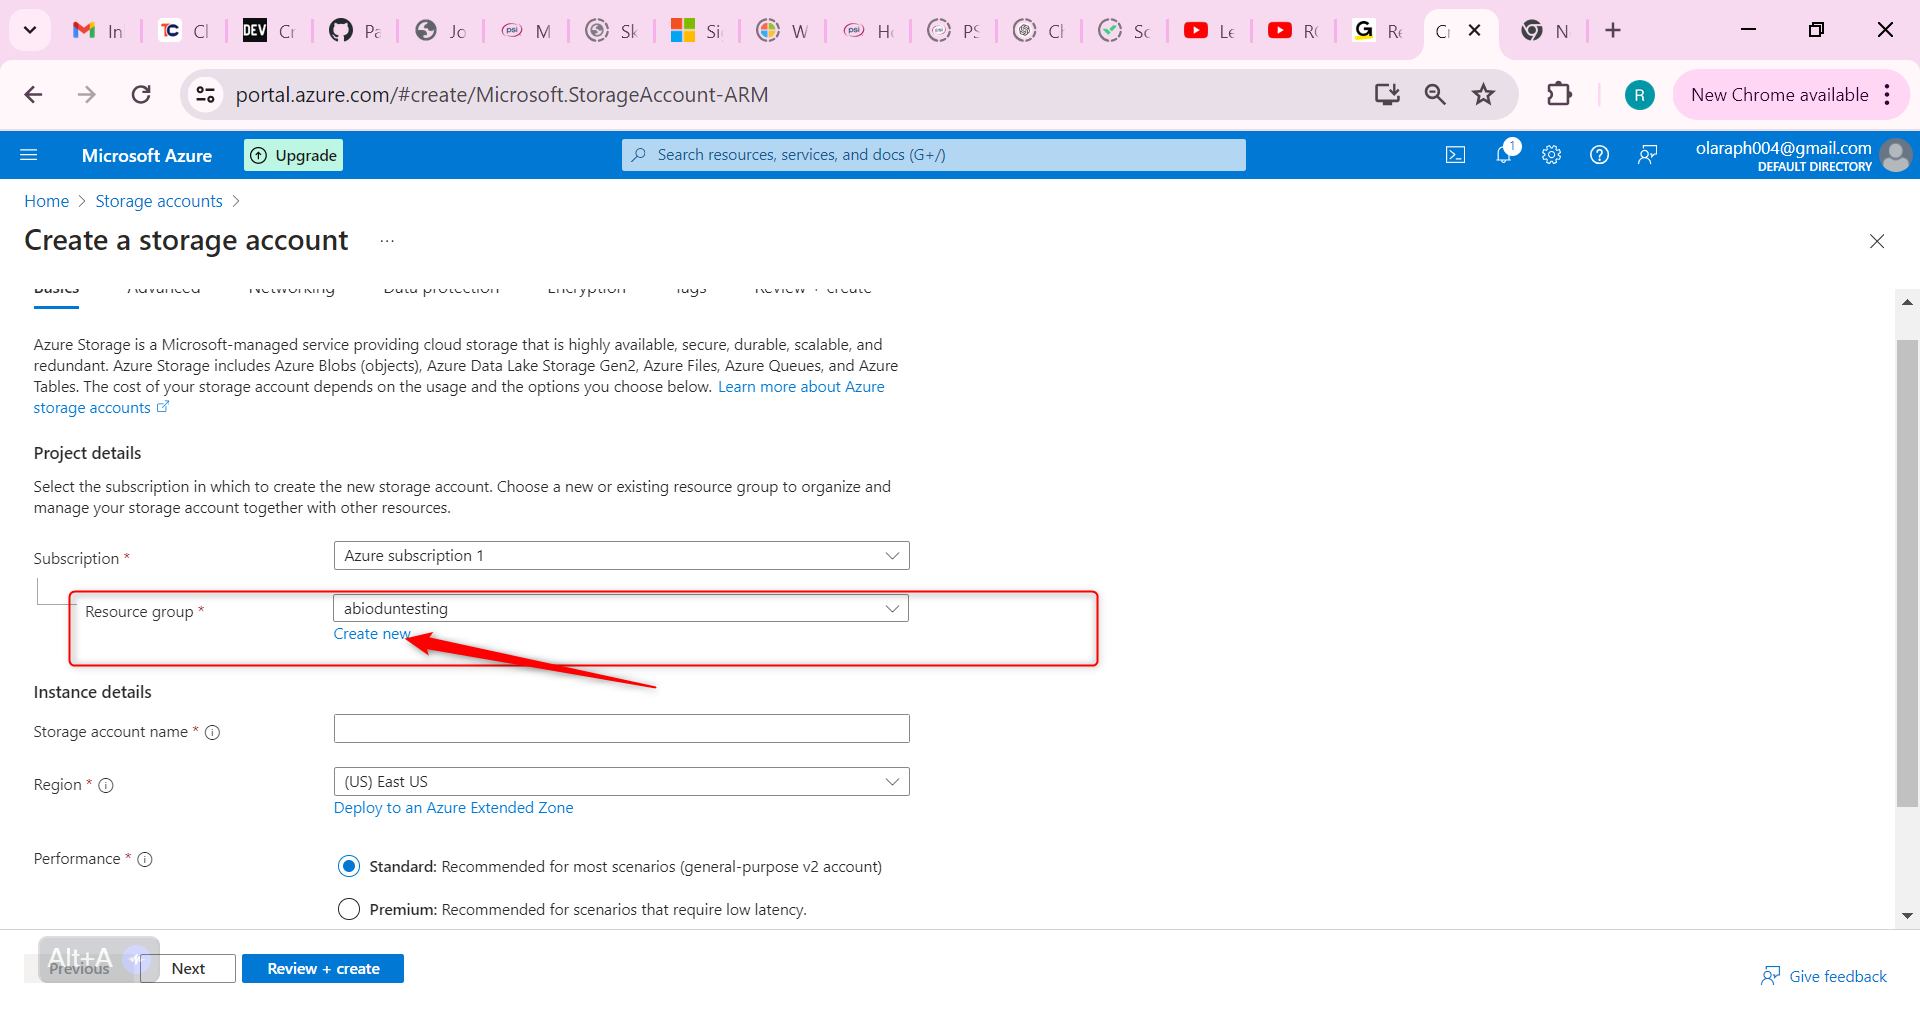Image resolution: width=1920 pixels, height=1020 pixels.
Task: Open the olaraph004 account avatar
Action: coord(1895,155)
